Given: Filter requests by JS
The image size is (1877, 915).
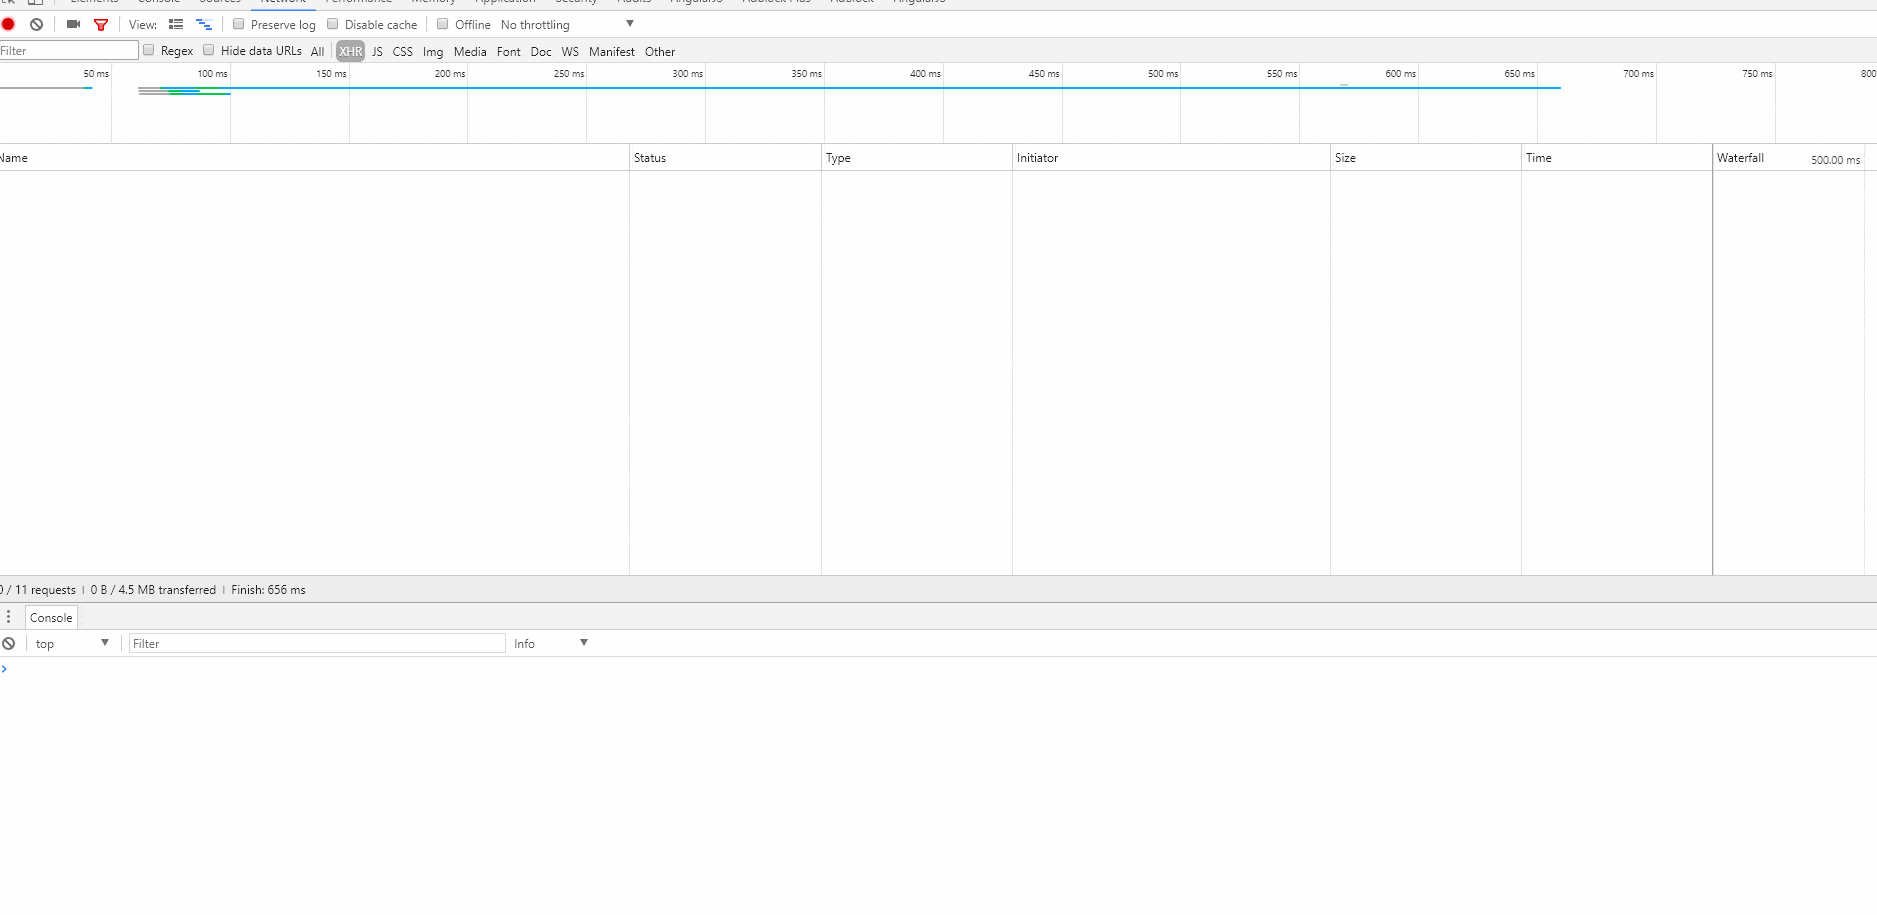Looking at the screenshot, I should pyautogui.click(x=378, y=51).
